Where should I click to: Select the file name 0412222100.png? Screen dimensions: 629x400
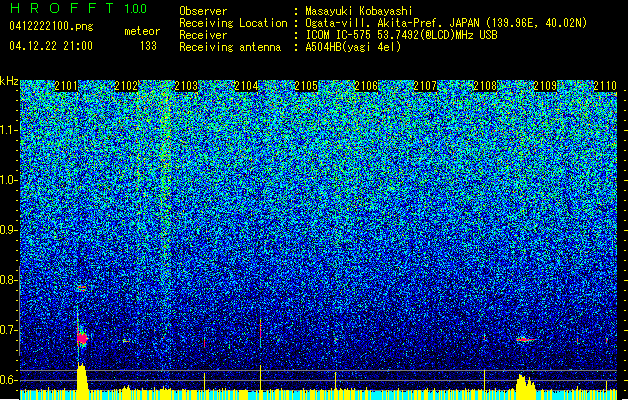pos(51,26)
